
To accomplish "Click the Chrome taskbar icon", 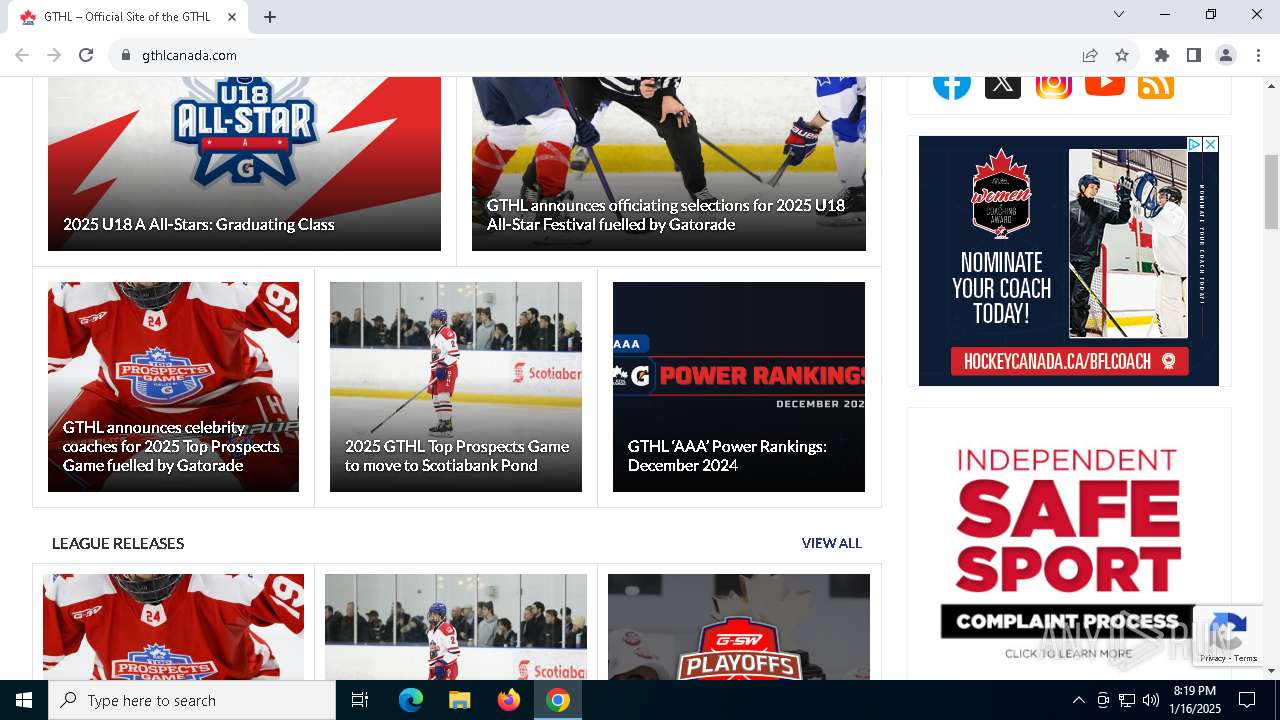I will pyautogui.click(x=558, y=700).
